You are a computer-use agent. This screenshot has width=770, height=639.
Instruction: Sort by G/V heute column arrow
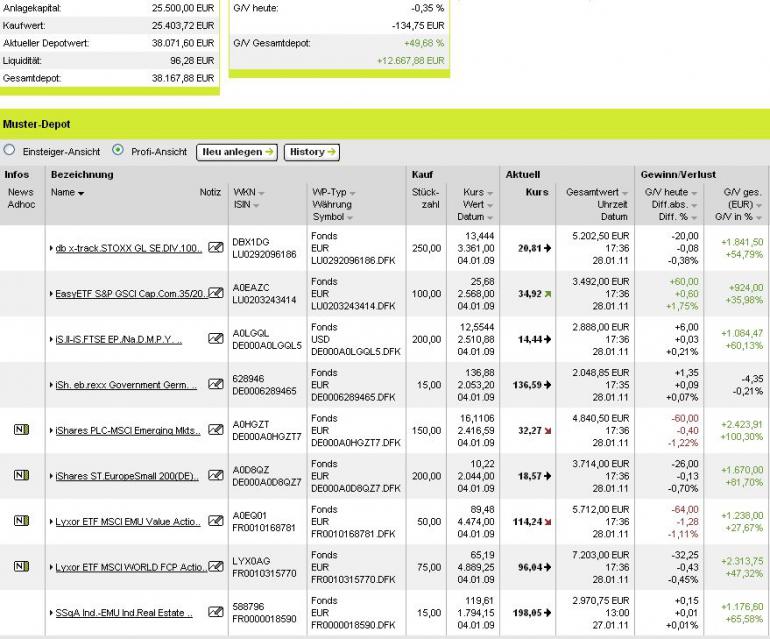click(x=694, y=194)
